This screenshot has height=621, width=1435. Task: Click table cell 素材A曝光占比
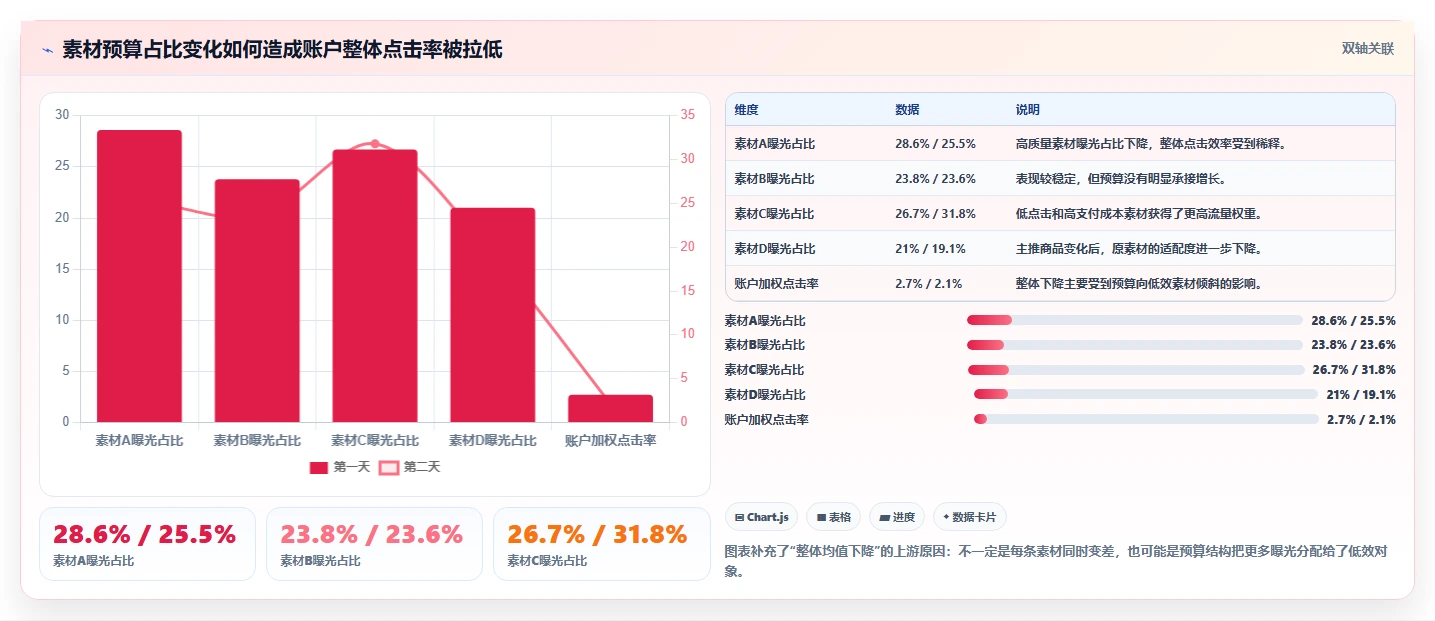(x=774, y=144)
